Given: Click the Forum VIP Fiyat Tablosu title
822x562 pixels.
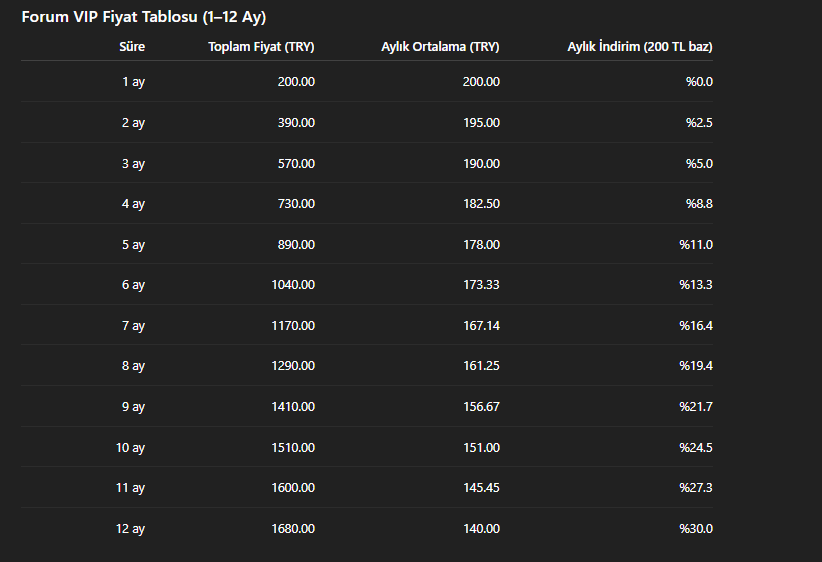Looking at the screenshot, I should click(x=144, y=17).
